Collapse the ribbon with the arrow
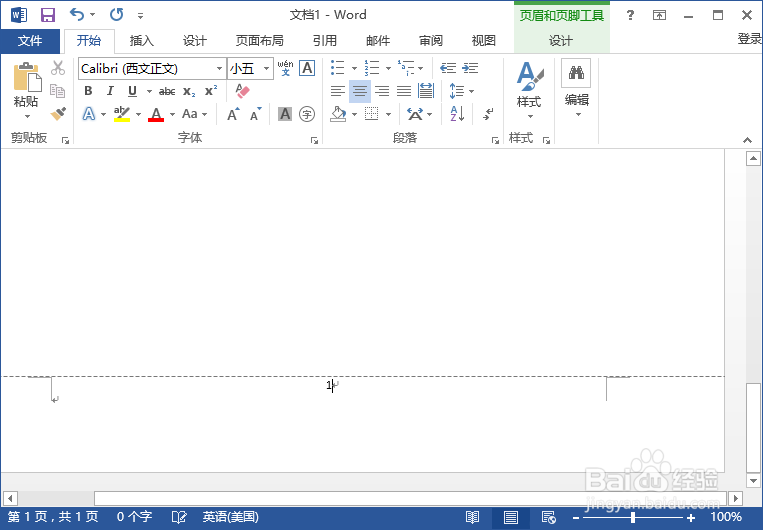 tap(747, 140)
